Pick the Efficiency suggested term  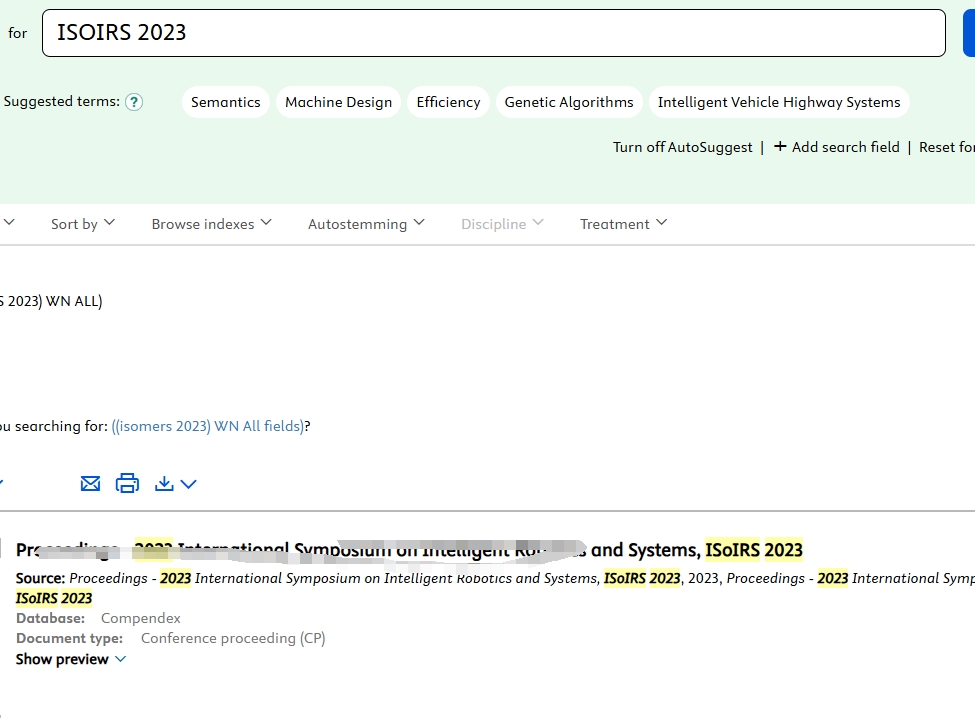point(448,102)
